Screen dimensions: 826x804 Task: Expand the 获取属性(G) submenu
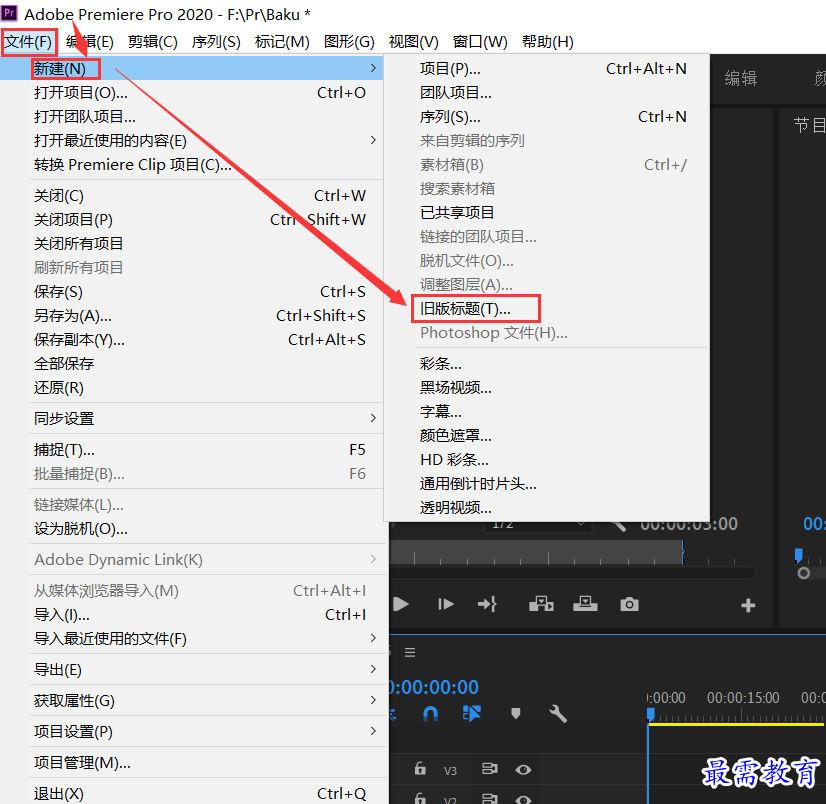tap(373, 700)
